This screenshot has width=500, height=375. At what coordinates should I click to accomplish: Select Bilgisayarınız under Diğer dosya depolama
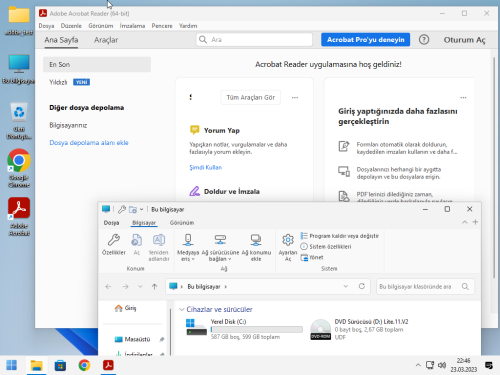point(68,125)
